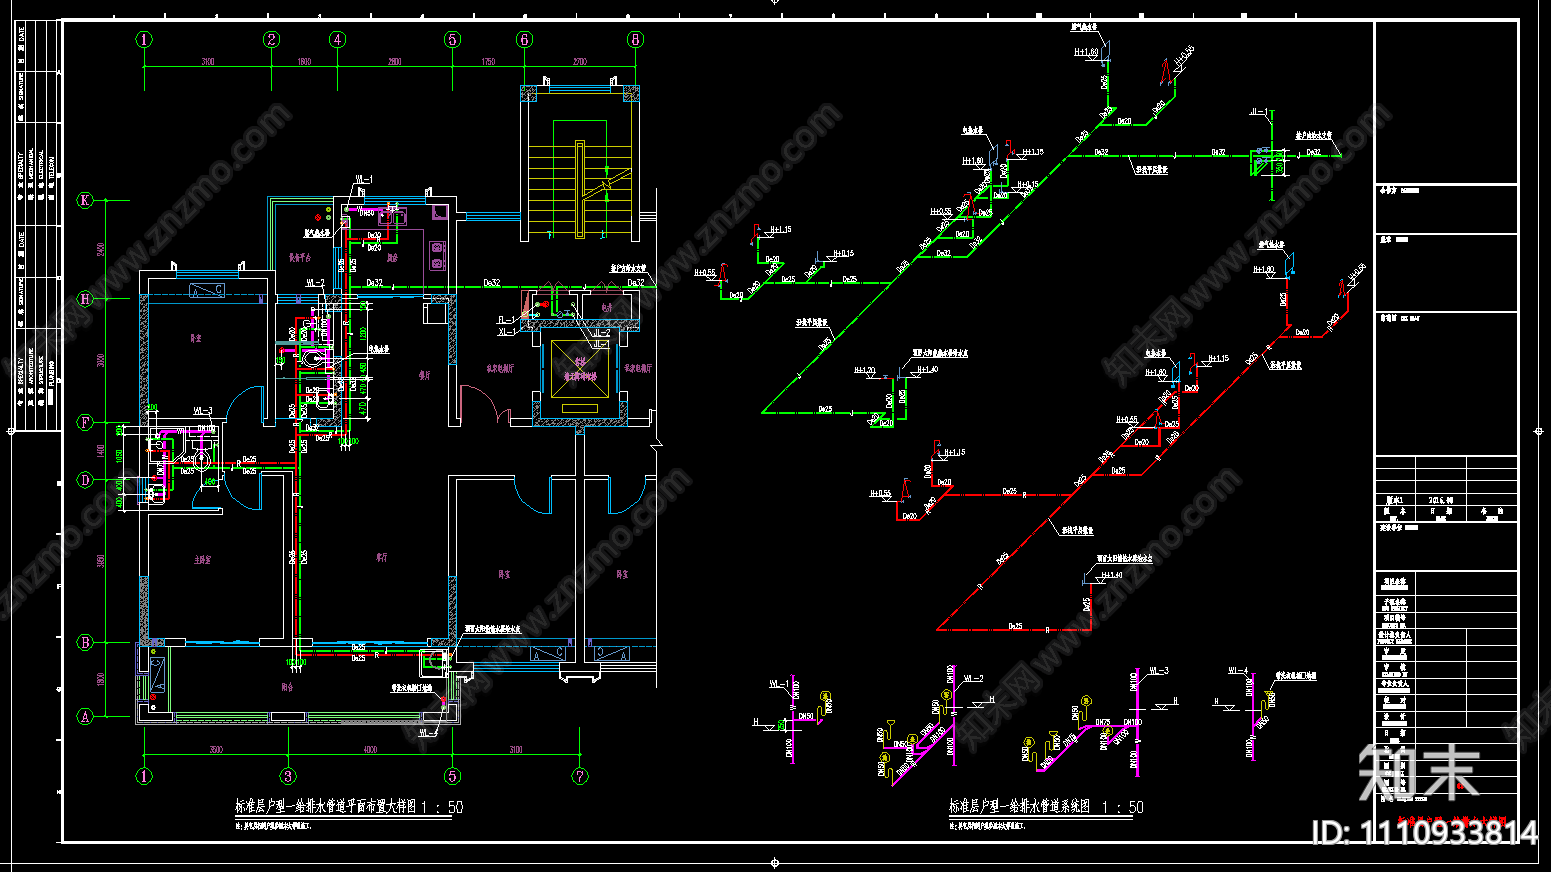Click the system diagram title 标准层户型一给排水管道系统图
The width and height of the screenshot is (1551, 872).
1020,807
